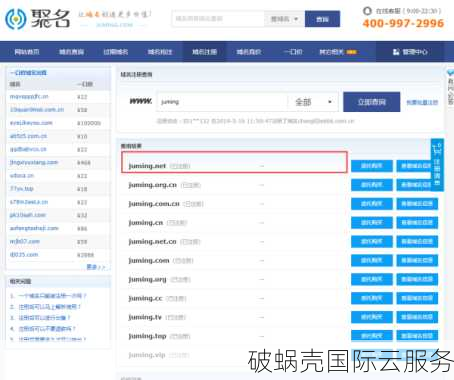Click the left blue button in juming.com row
This screenshot has width=454, height=380.
click(372, 260)
